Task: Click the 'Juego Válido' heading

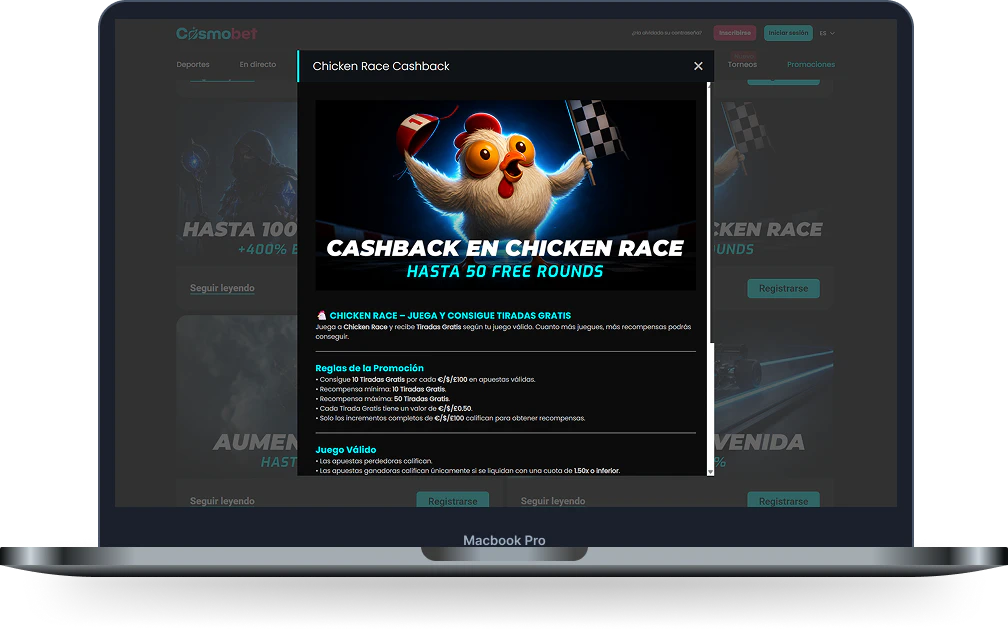Action: click(x=345, y=449)
